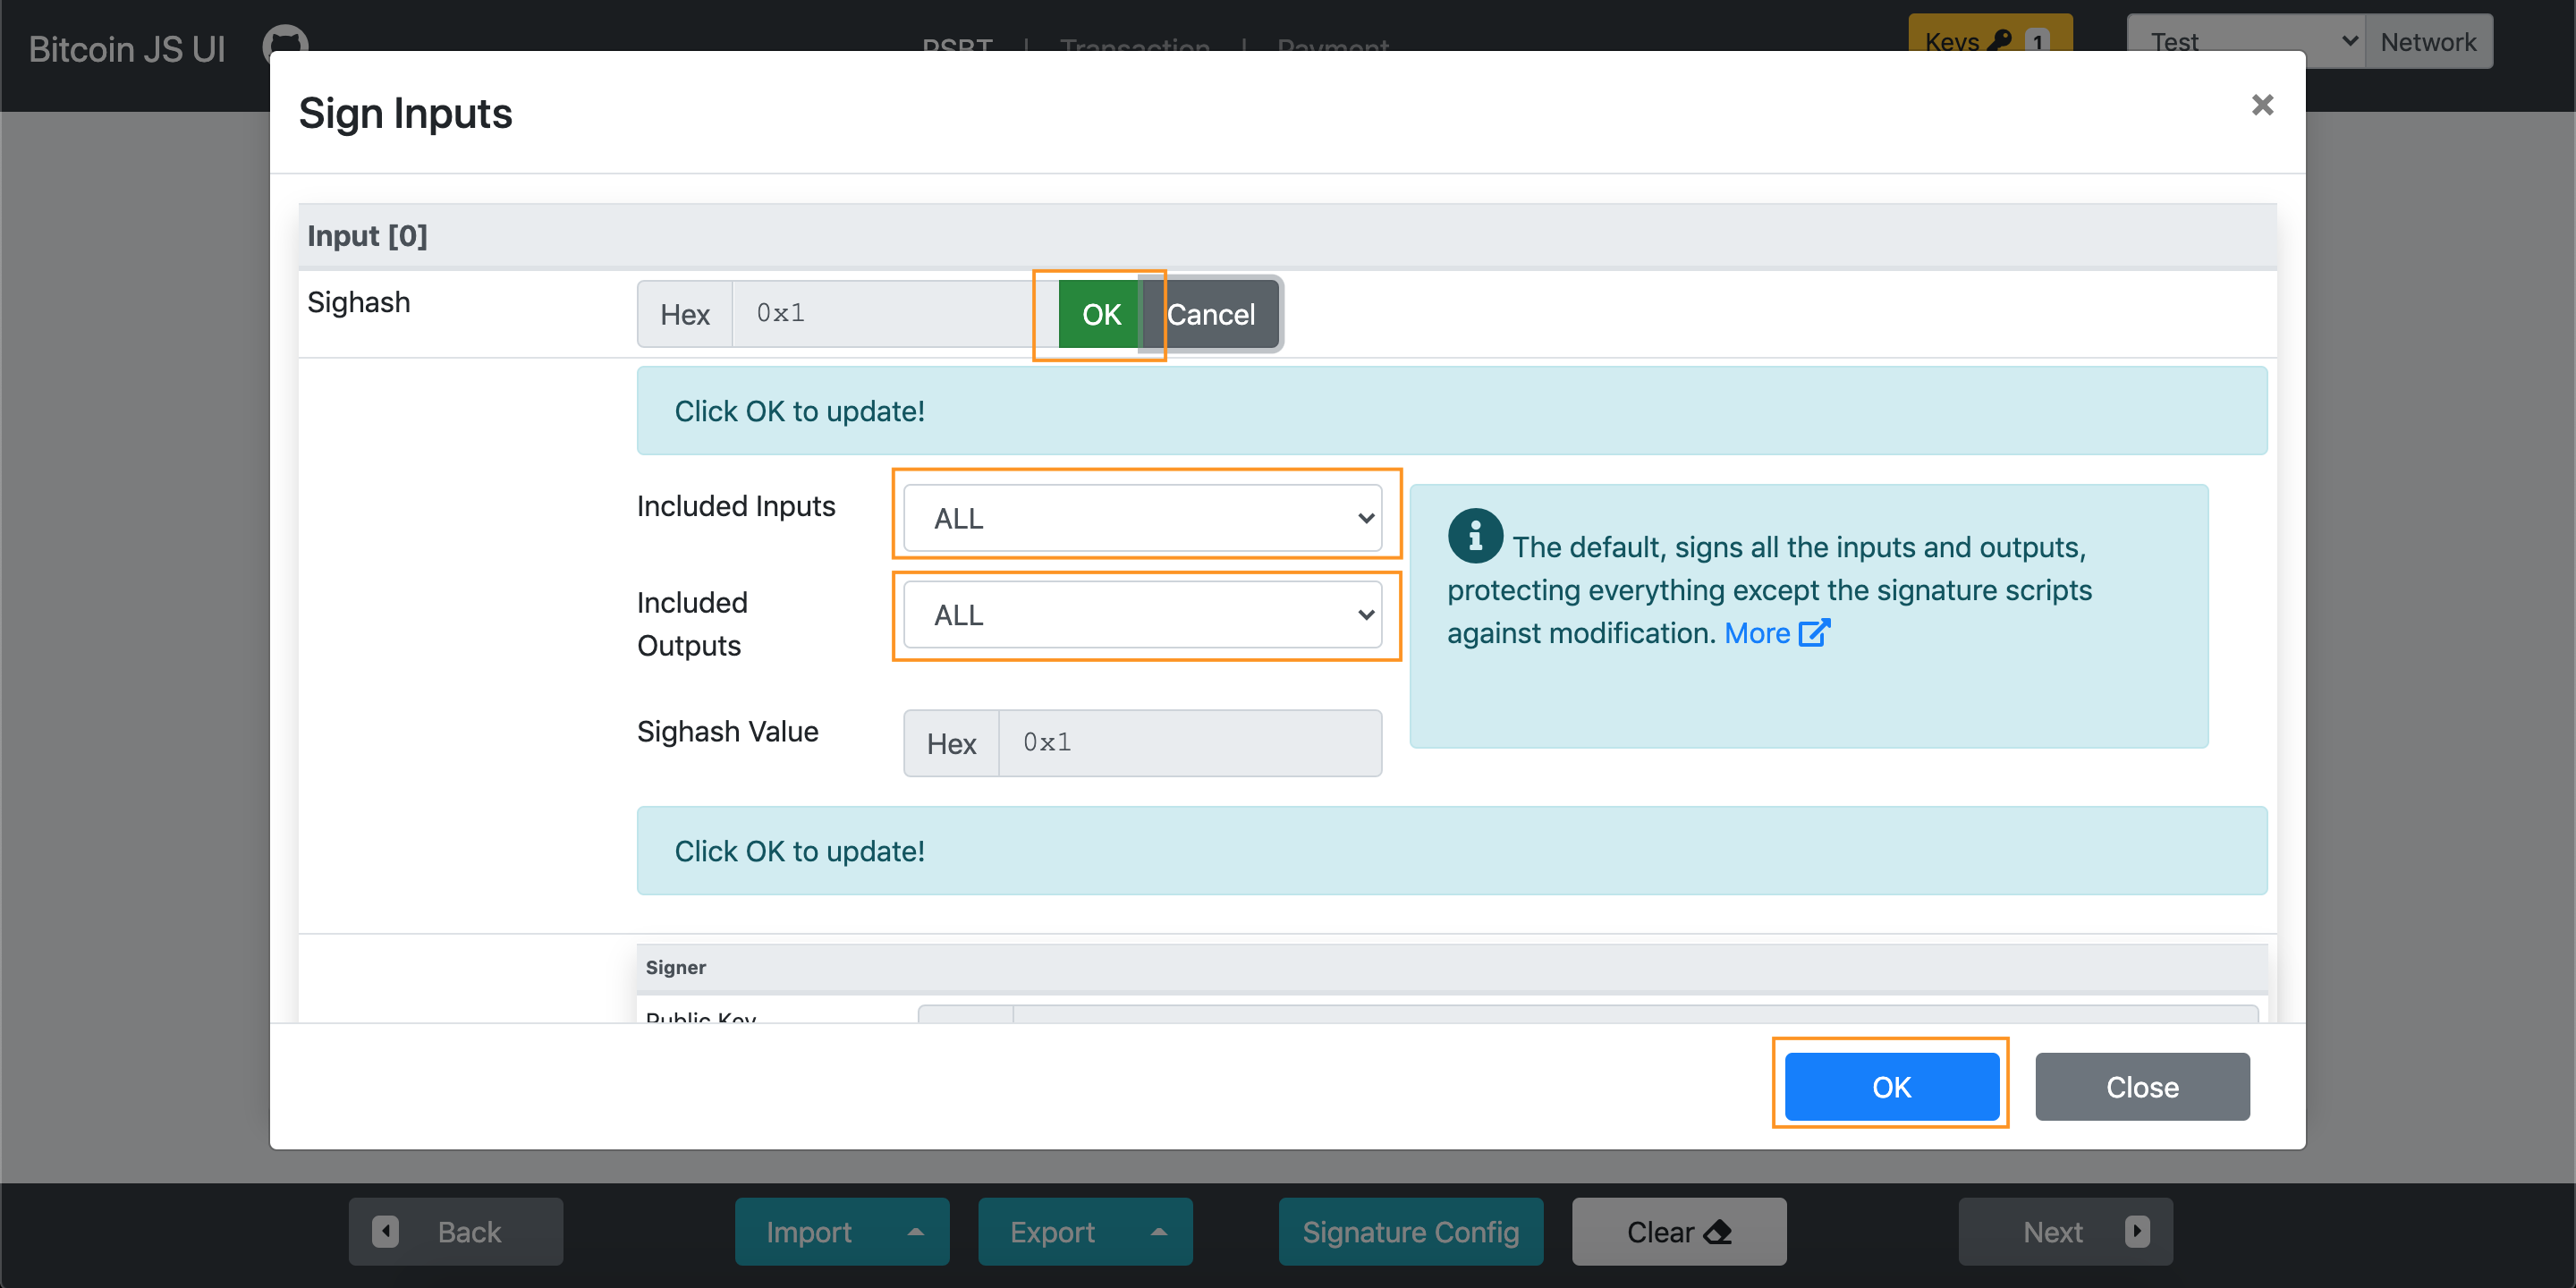Click the Sighash hex input field

click(x=896, y=314)
